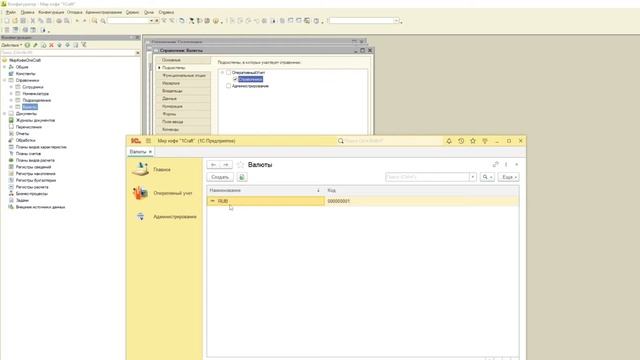Click the Undo arrow in Configurator toolbar
Screen dimensions: 640x360
coord(77,20)
